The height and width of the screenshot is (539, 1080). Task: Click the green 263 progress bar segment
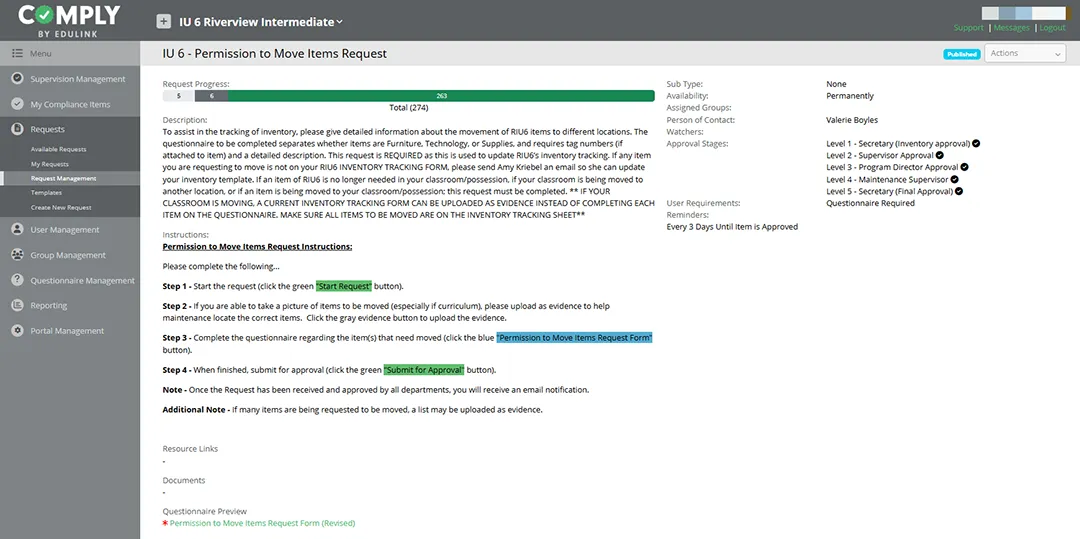(x=441, y=96)
